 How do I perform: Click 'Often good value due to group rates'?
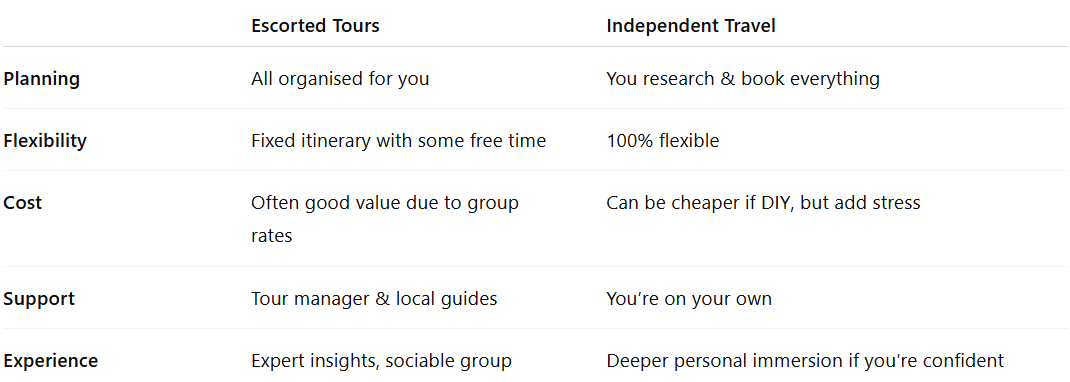(385, 219)
